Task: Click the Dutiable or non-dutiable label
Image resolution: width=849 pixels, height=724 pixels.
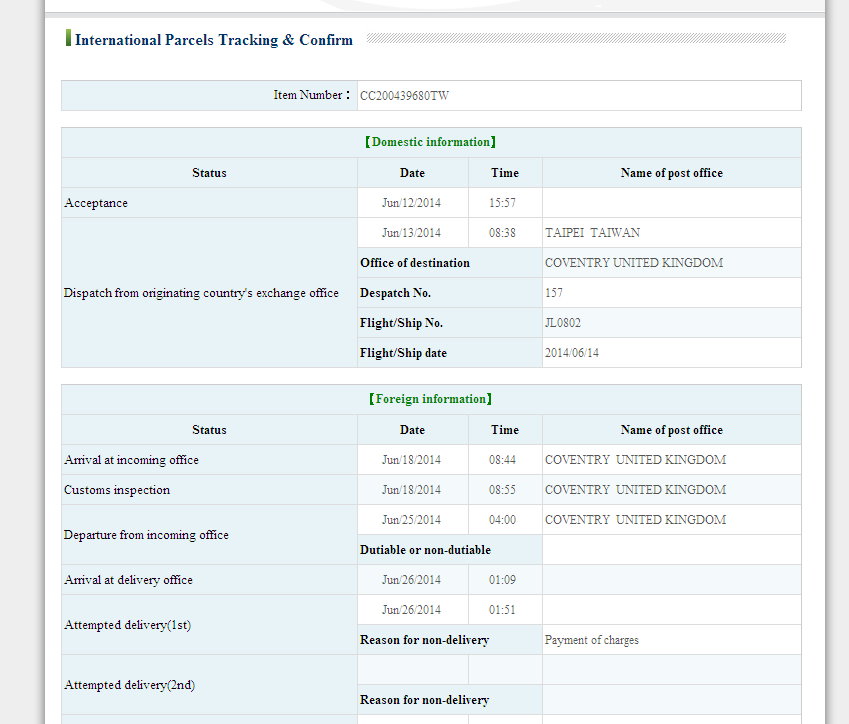Action: 425,550
